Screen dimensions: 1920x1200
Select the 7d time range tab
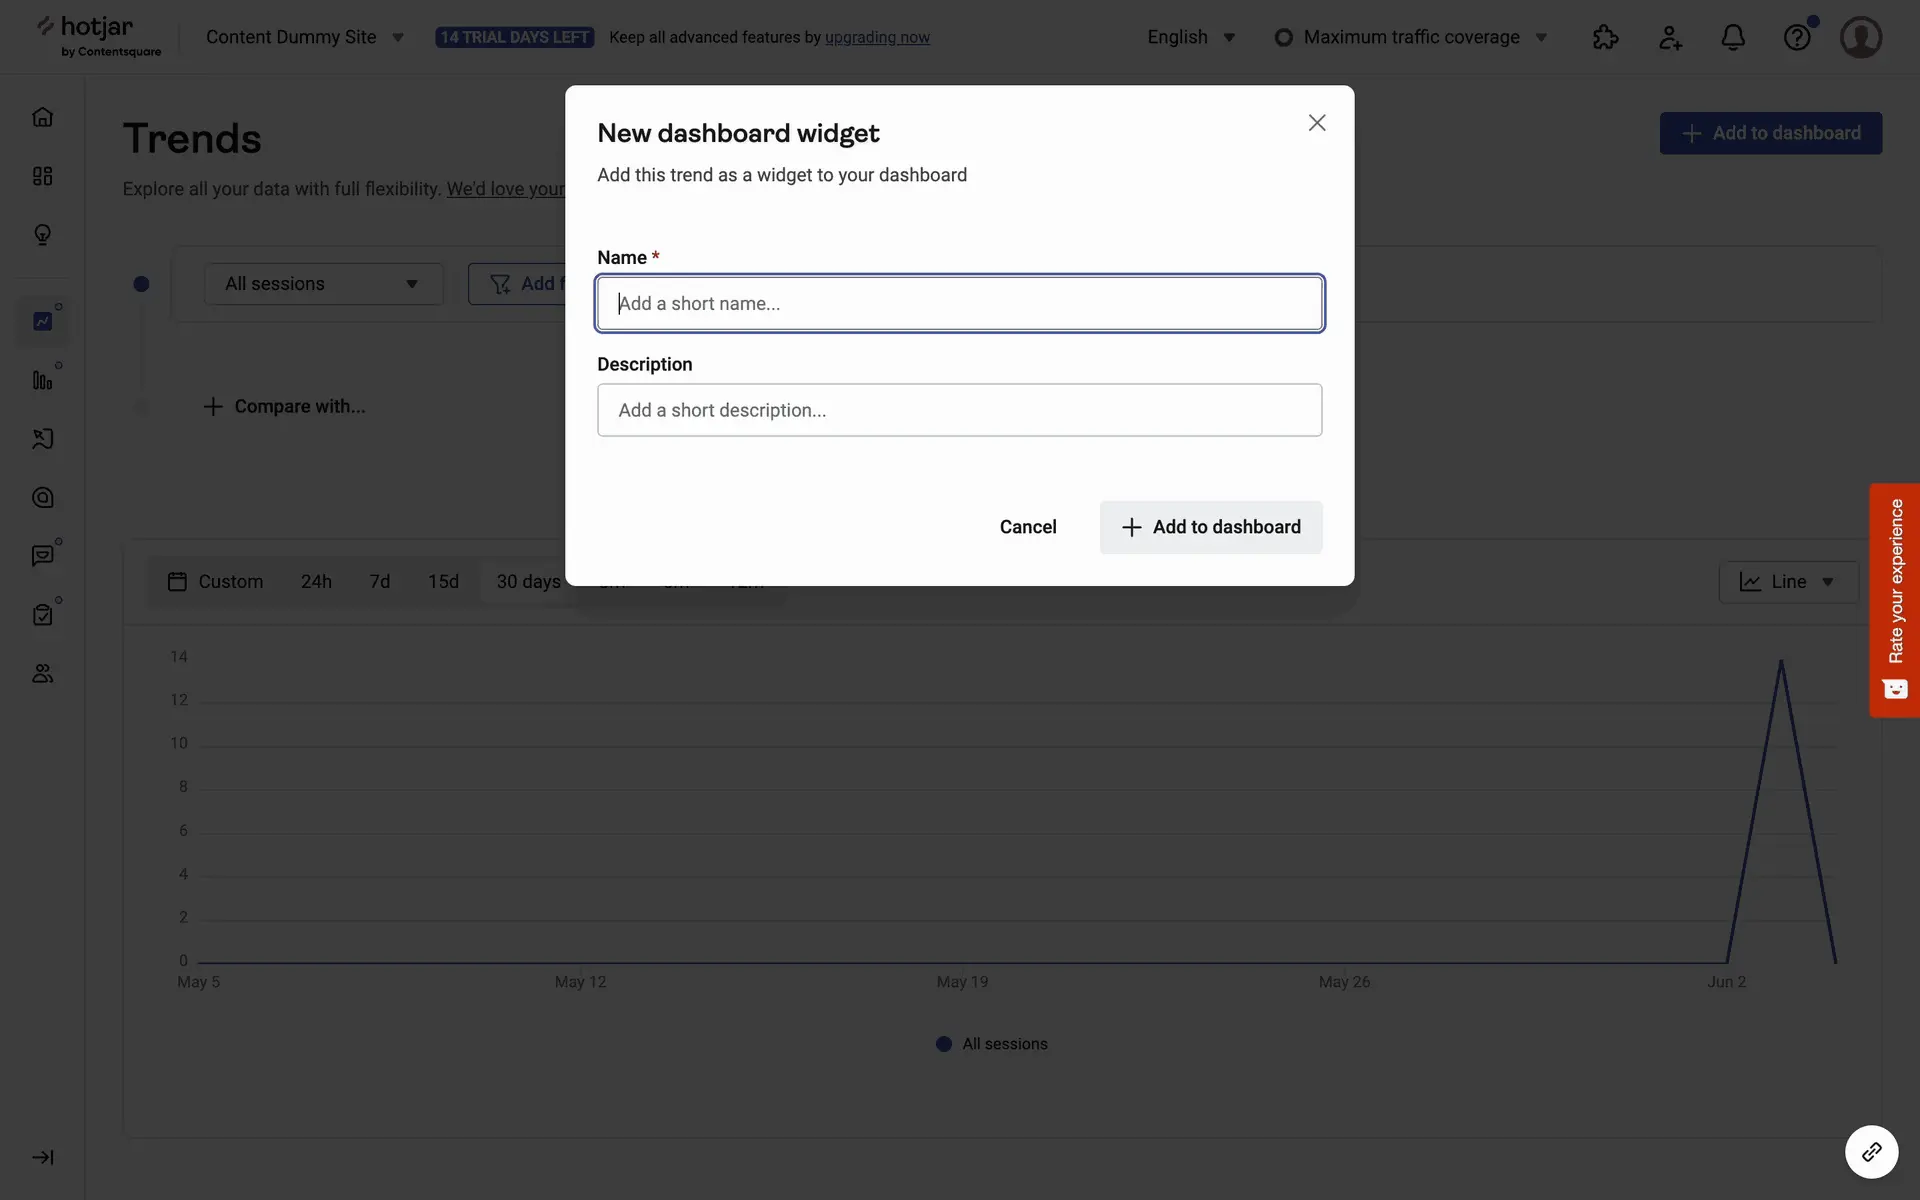pos(379,582)
